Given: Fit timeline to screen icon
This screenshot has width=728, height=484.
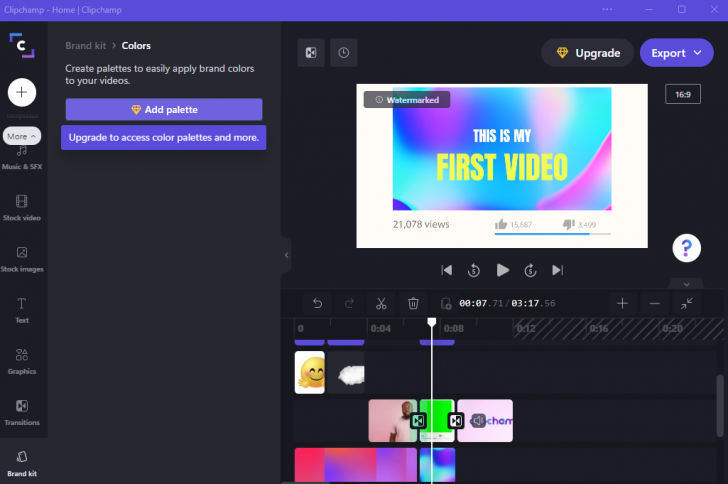Looking at the screenshot, I should coord(687,304).
